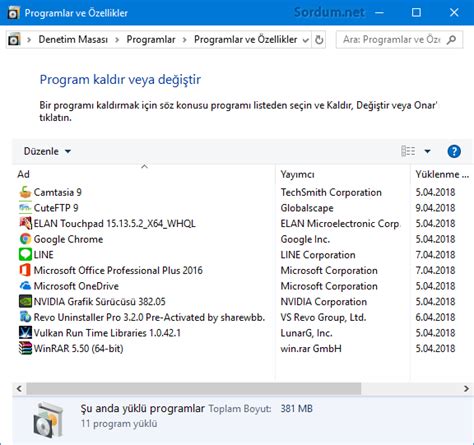474x445 pixels.
Task: Click the NVIDIA Grafik Sürücüsü icon
Action: 25,302
